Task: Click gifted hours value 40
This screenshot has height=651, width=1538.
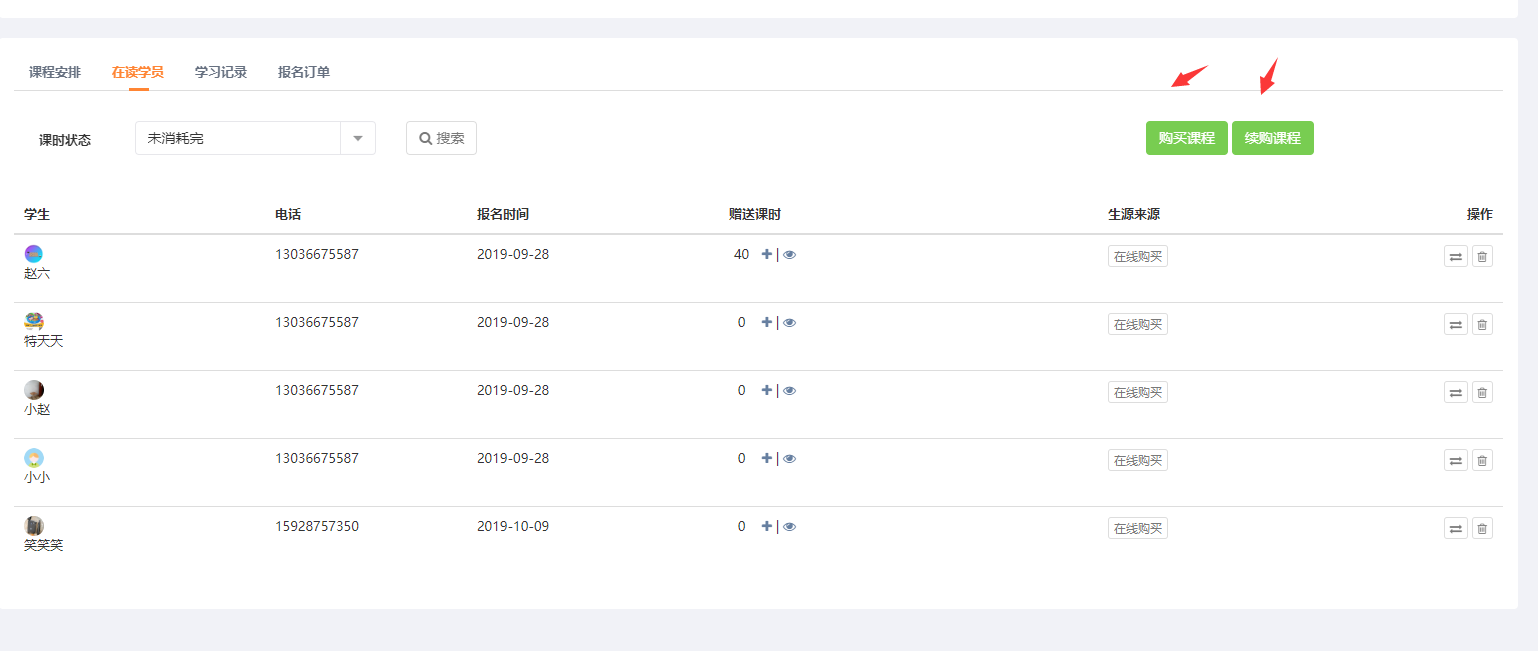Action: point(741,254)
